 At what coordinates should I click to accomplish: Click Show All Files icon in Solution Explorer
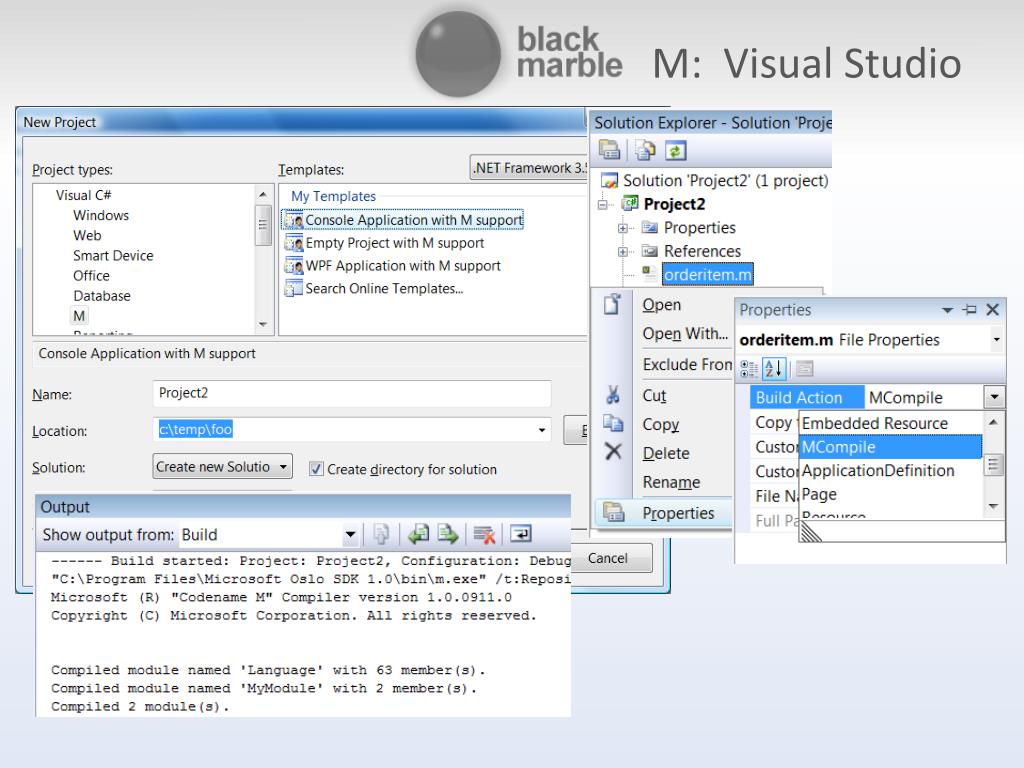645,151
